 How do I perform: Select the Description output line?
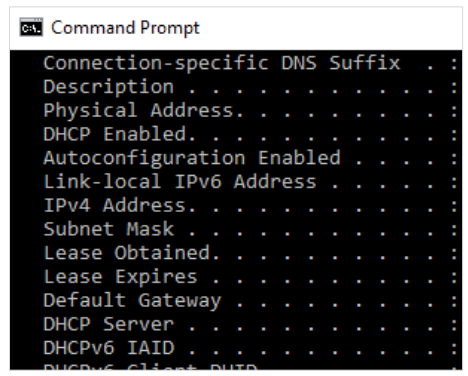pyautogui.click(x=250, y=87)
